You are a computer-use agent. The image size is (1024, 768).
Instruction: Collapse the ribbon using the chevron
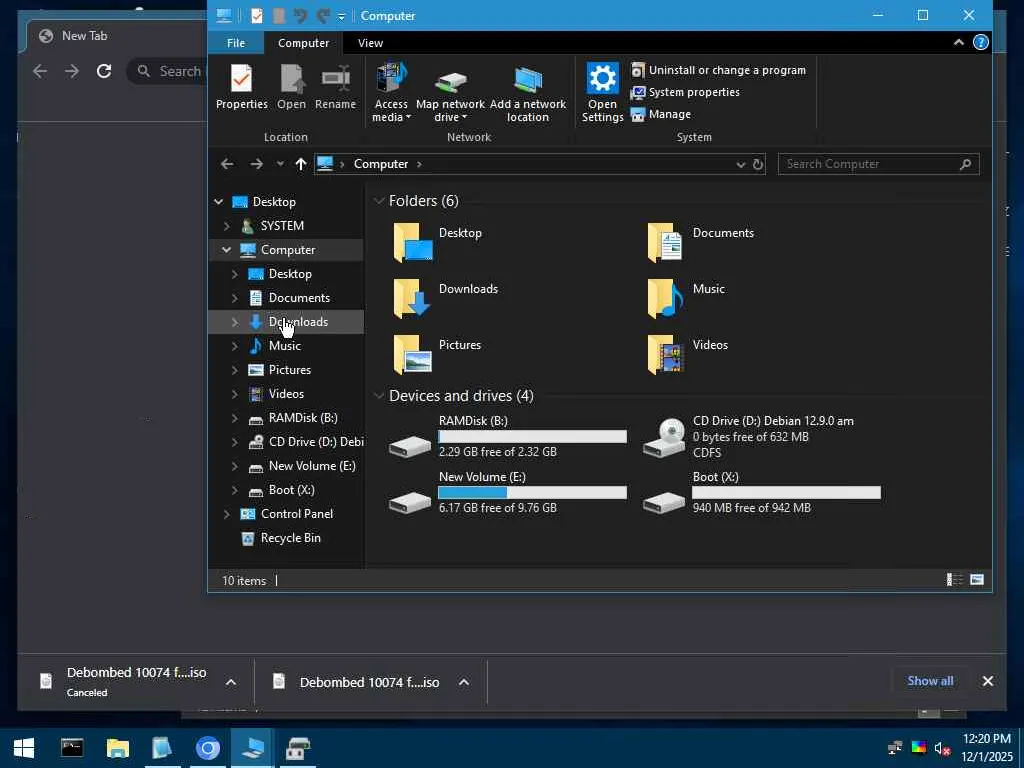(x=959, y=43)
